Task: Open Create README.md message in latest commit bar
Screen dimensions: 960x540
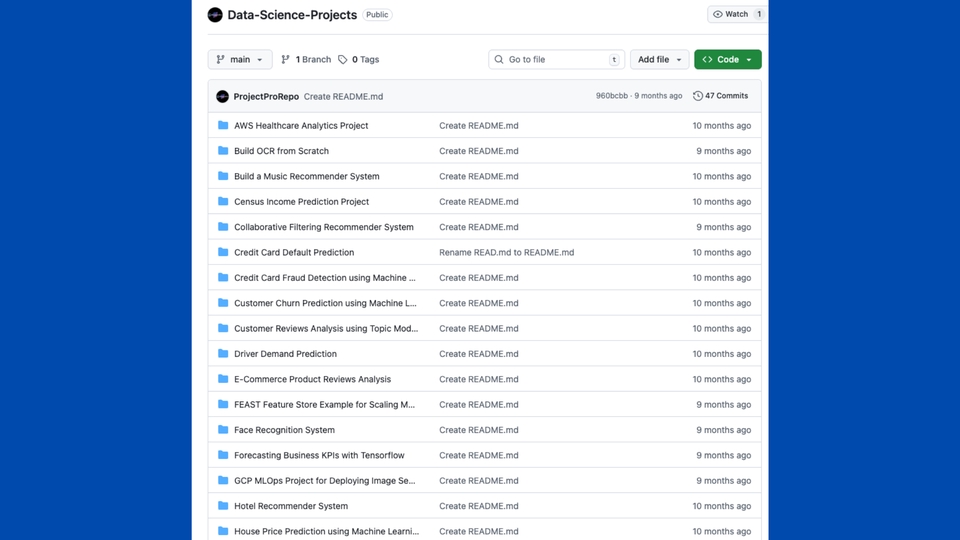Action: 343,97
